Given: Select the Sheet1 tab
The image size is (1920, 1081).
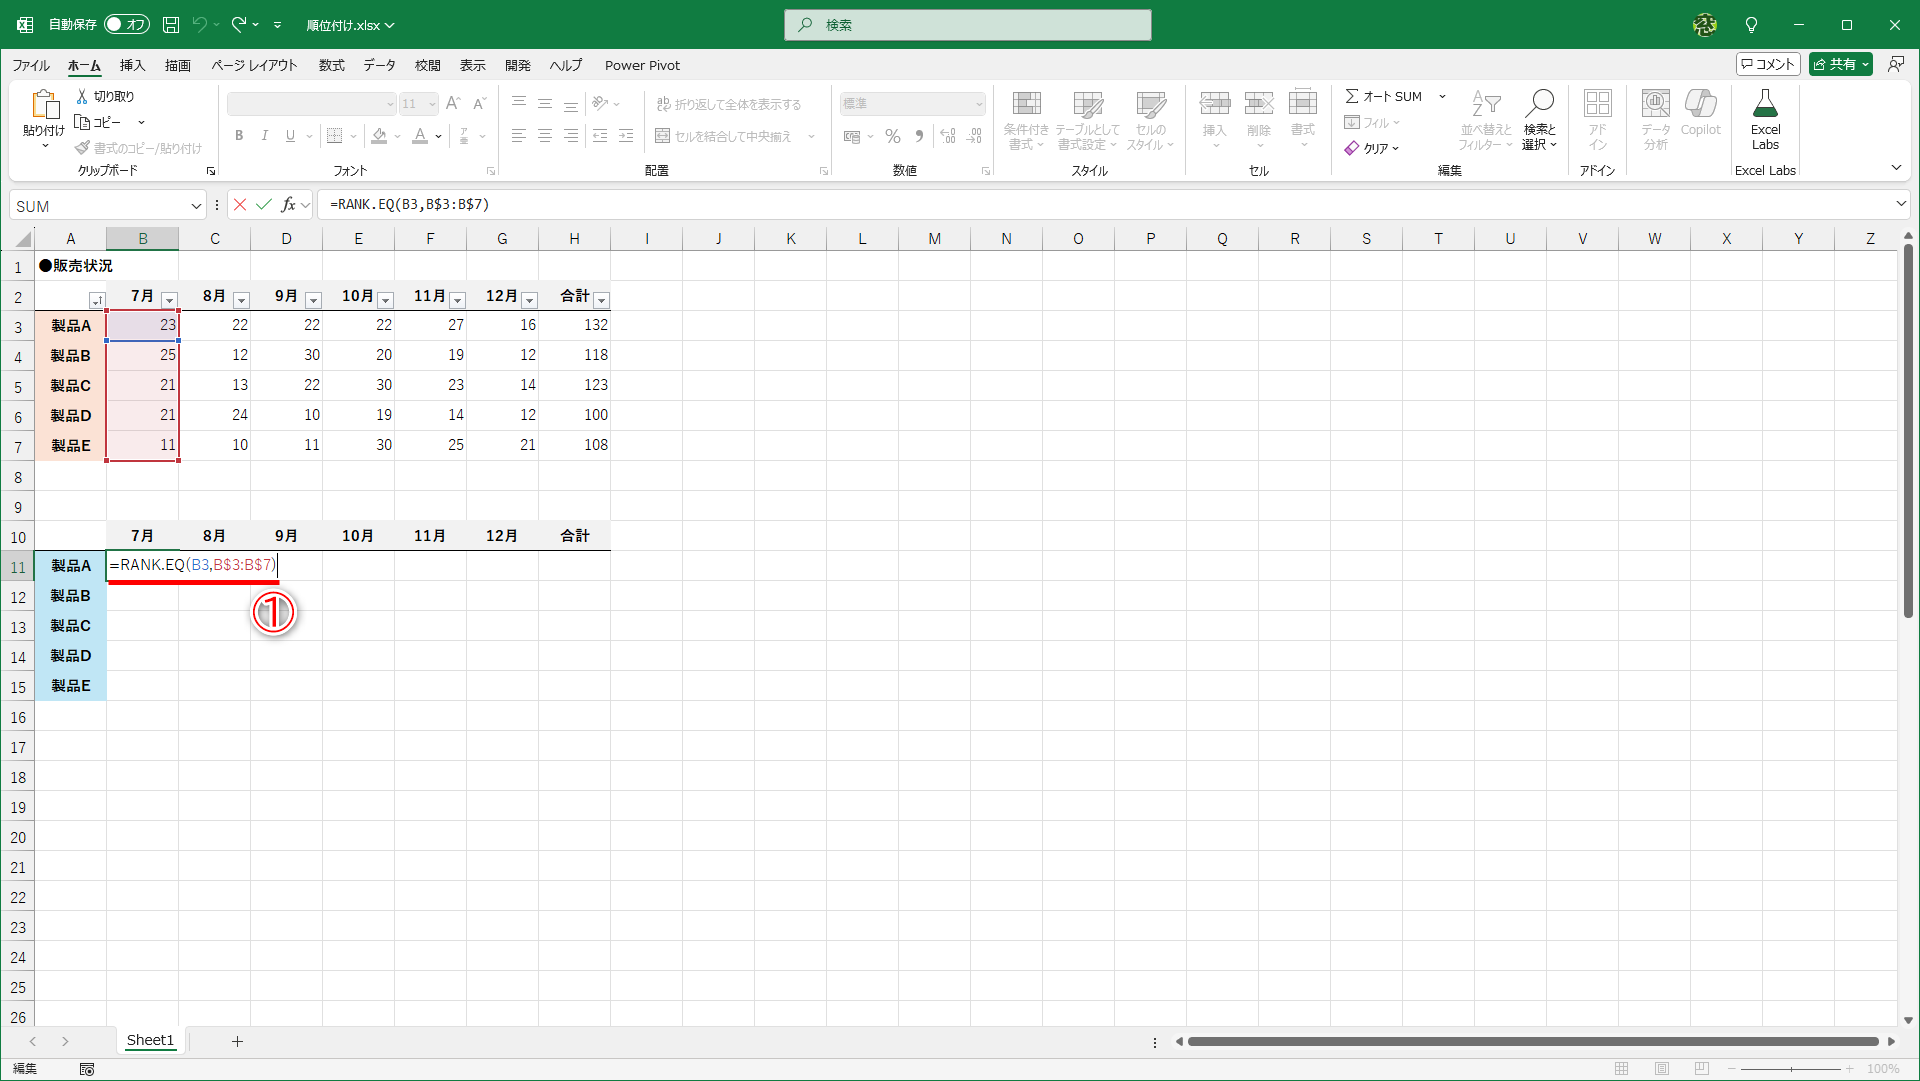Looking at the screenshot, I should [x=150, y=1040].
